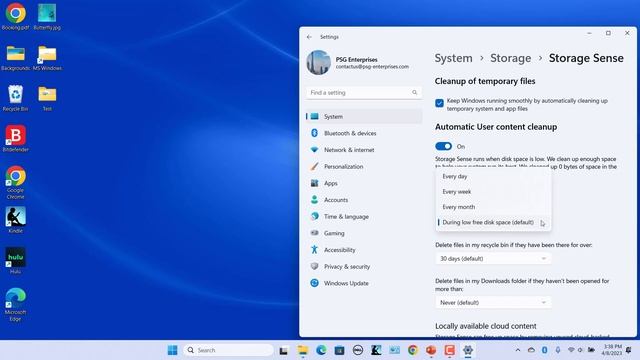Open Task View from the taskbar
This screenshot has height=360, width=640.
(284, 350)
